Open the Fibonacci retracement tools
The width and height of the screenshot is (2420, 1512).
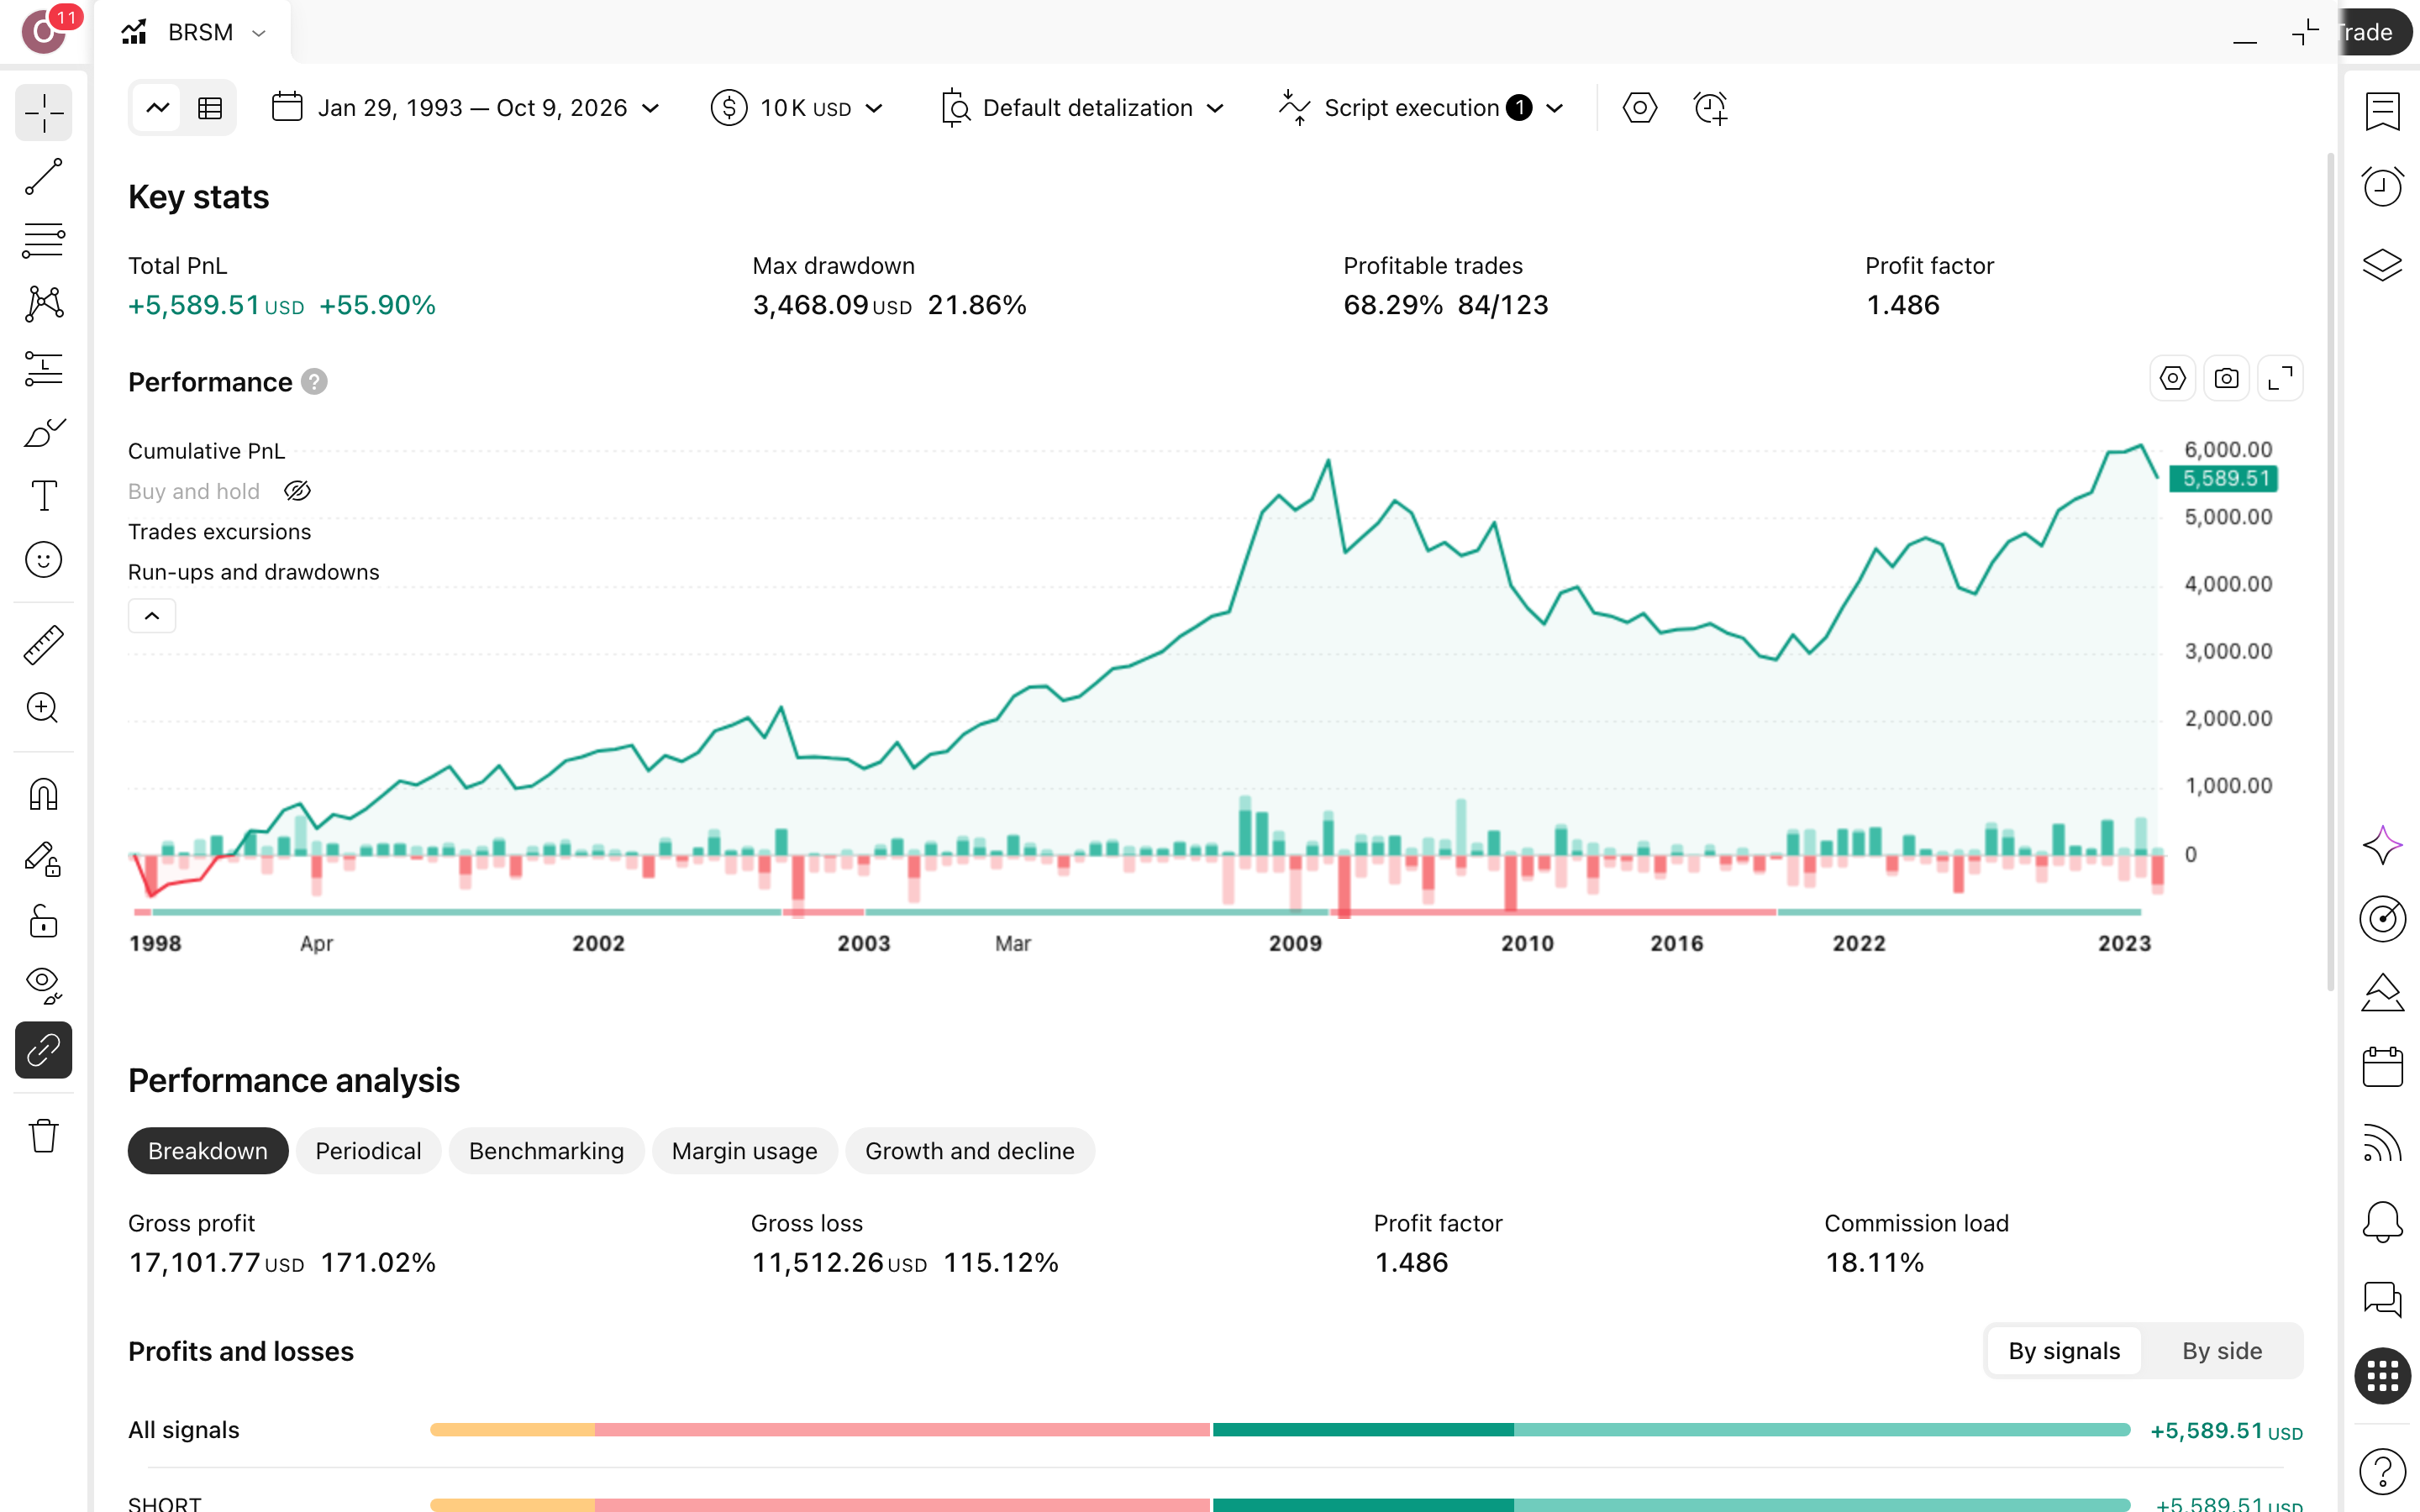tap(44, 241)
